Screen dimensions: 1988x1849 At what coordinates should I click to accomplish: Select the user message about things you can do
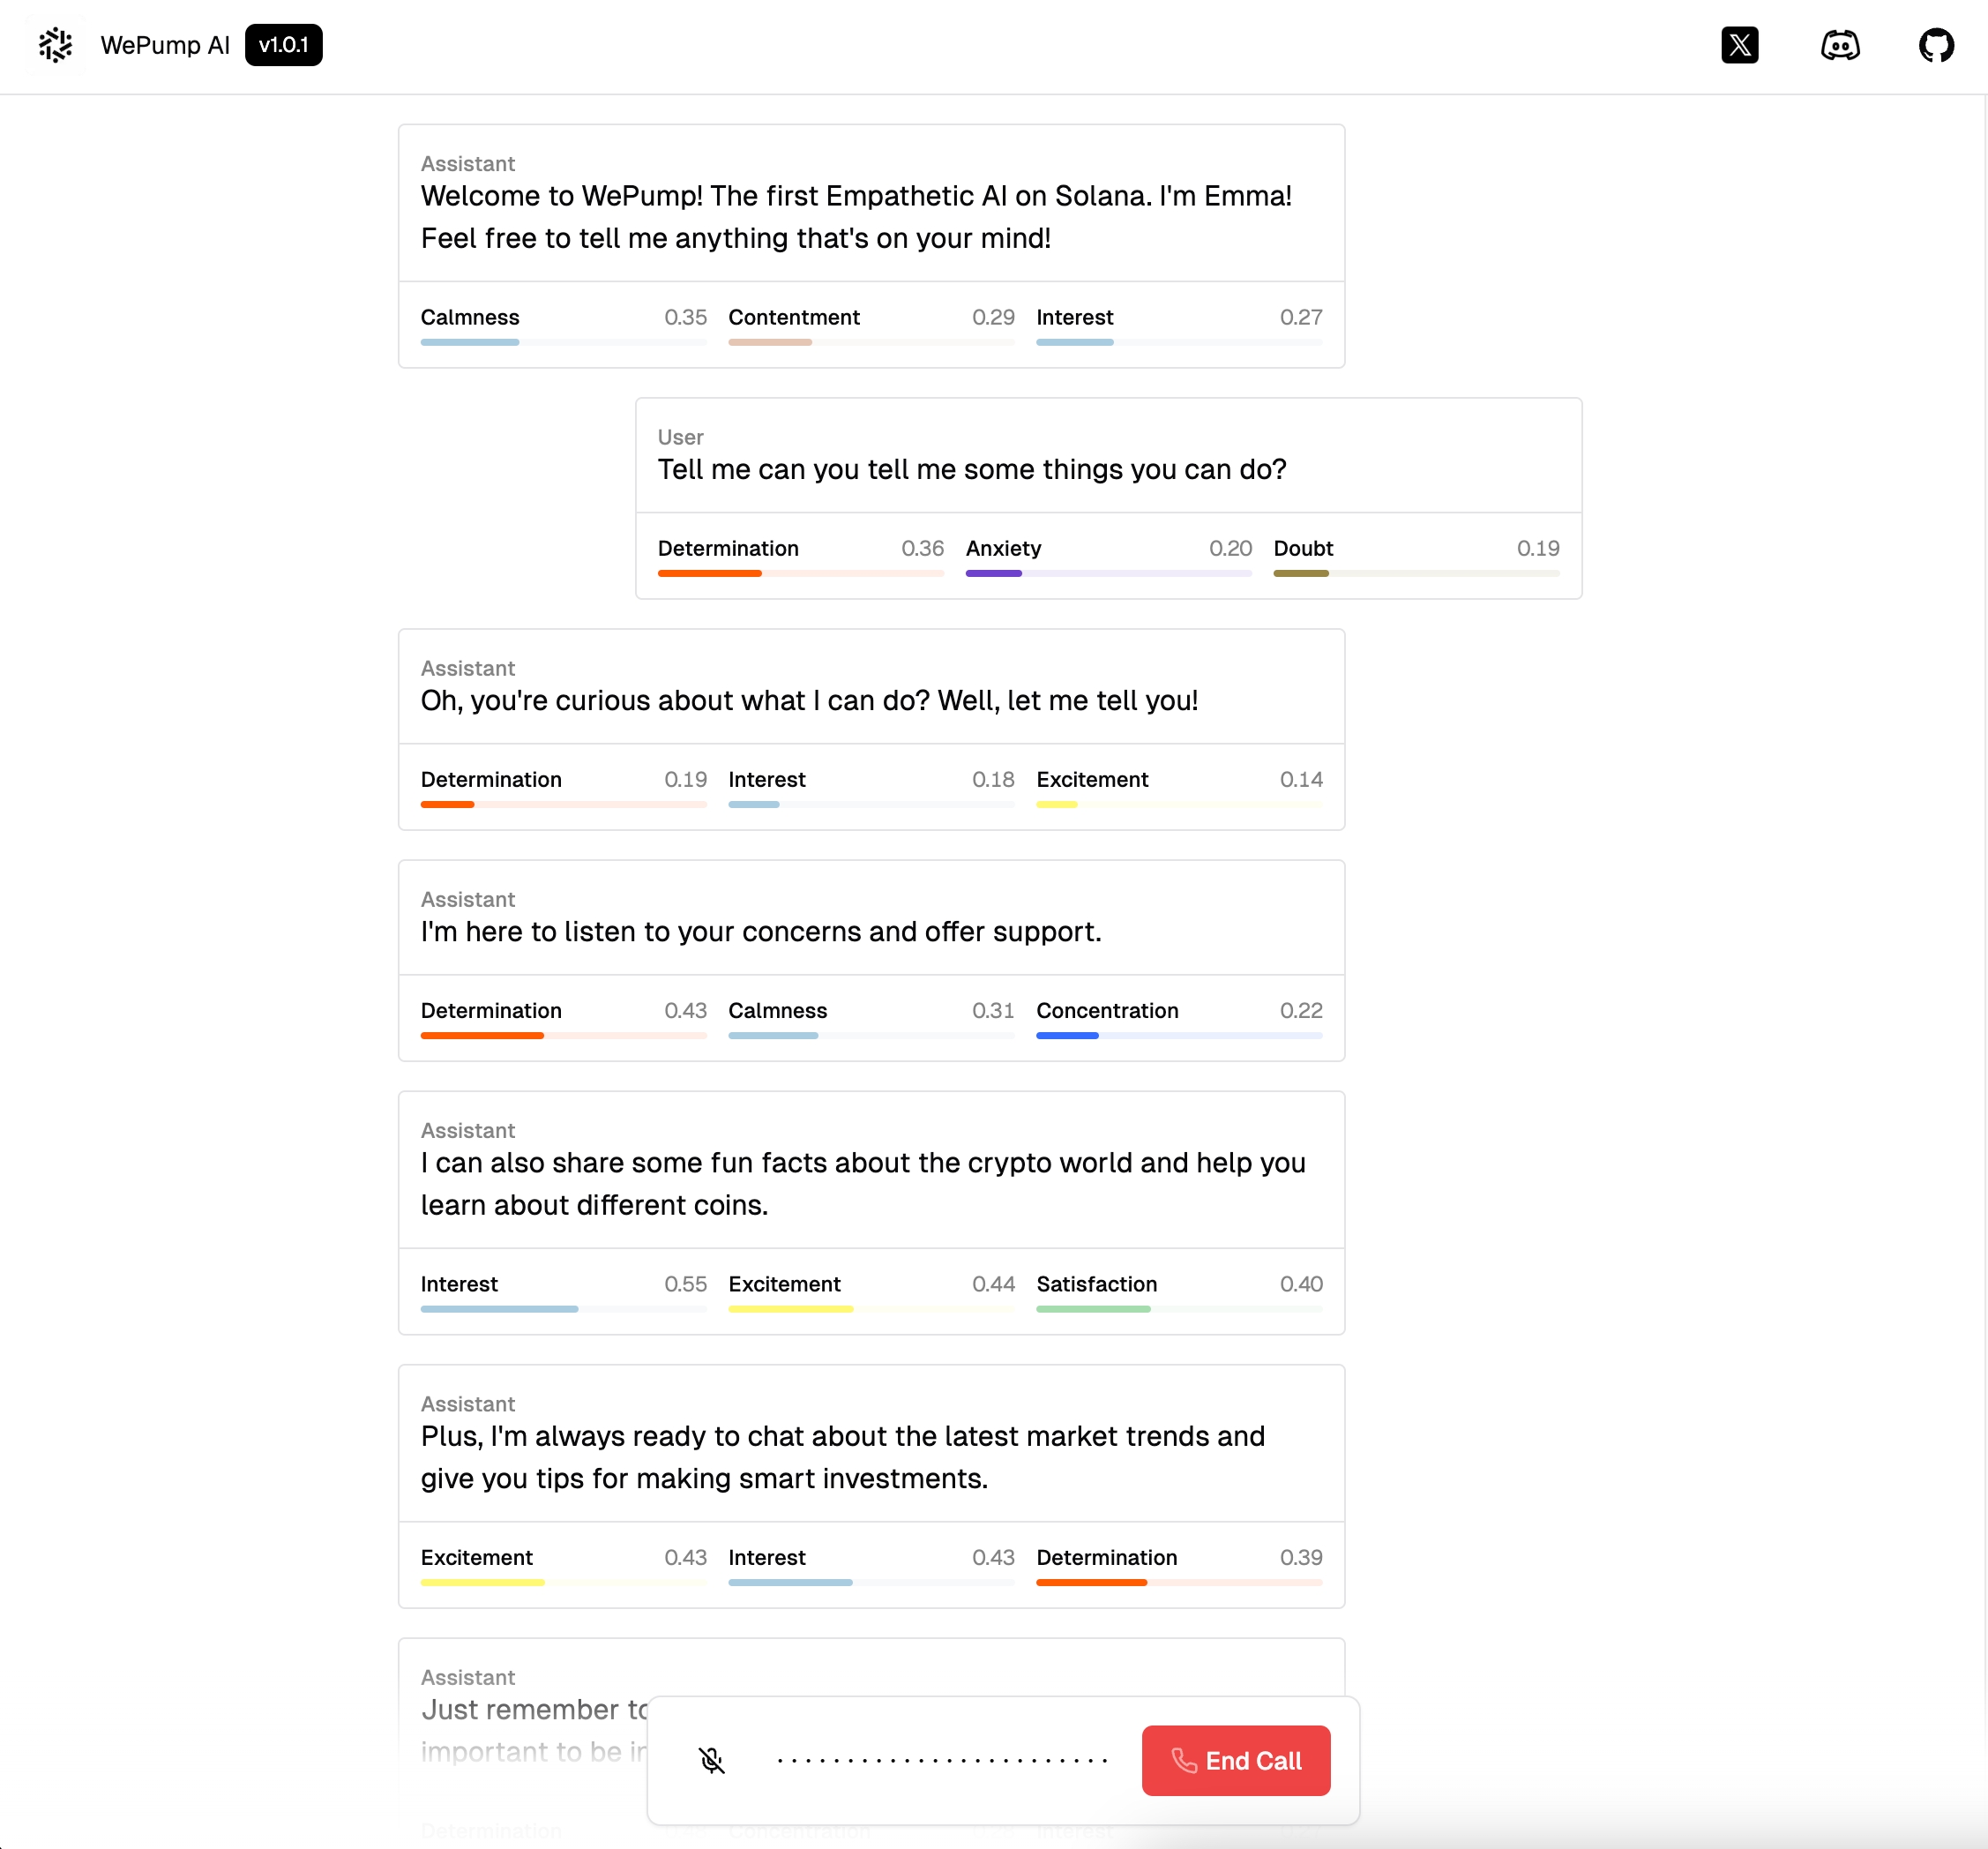[x=971, y=469]
